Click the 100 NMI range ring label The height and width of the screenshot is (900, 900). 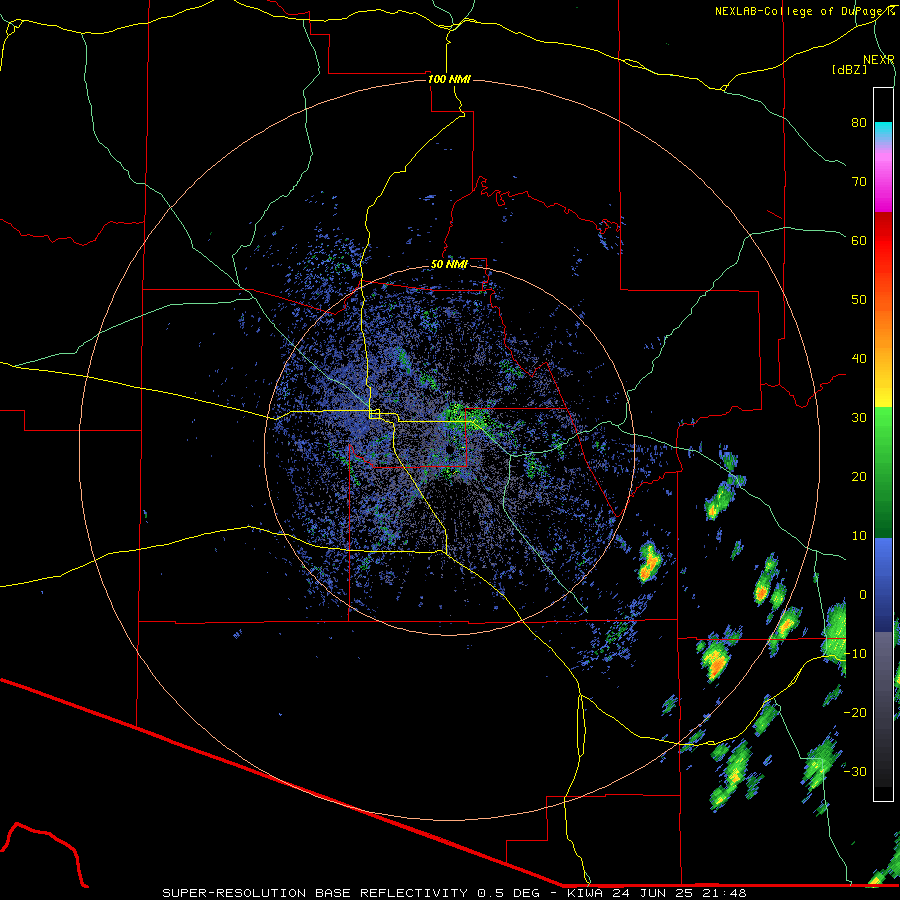pos(449,79)
